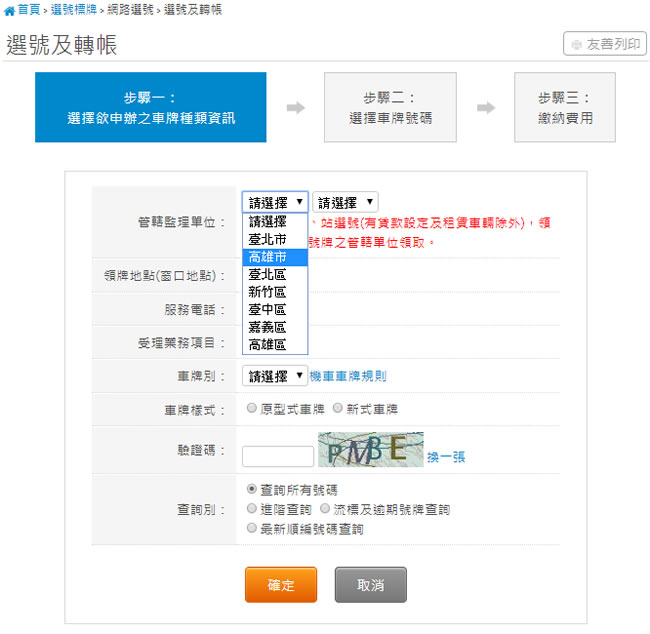Click the 選號及轉帳 breadcrumb text
This screenshot has width=650, height=634.
tap(192, 10)
